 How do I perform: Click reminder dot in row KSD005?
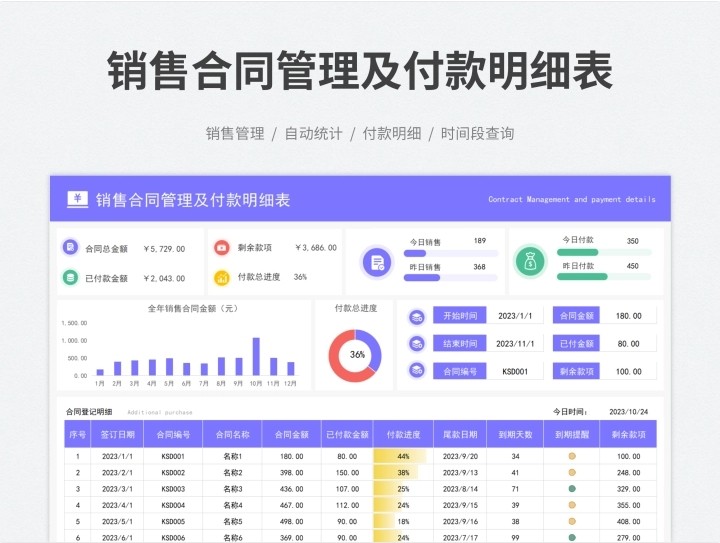[x=572, y=521]
